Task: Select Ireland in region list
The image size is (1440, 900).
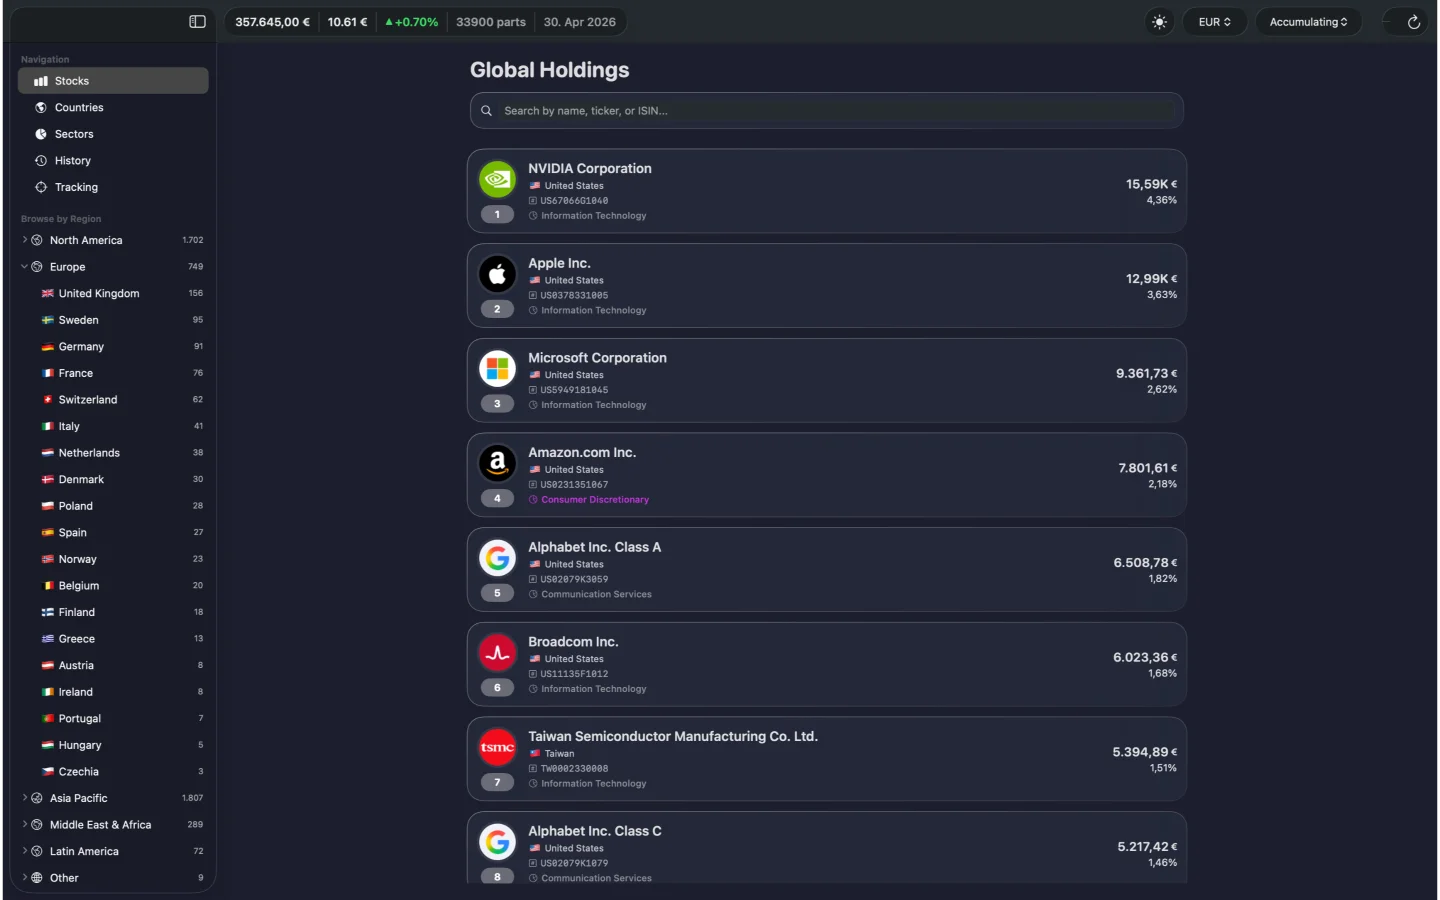Action: pyautogui.click(x=113, y=692)
